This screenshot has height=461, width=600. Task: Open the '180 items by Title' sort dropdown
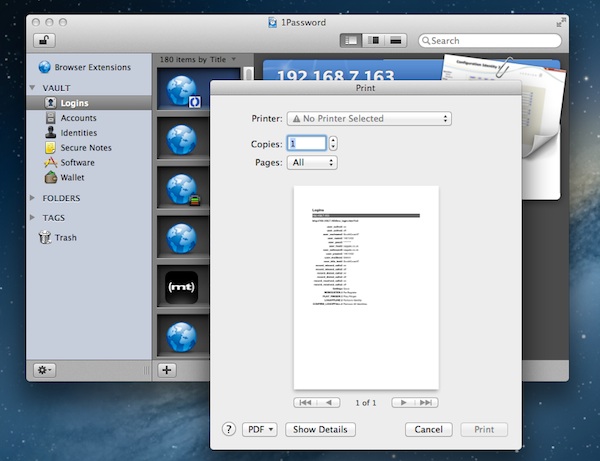tap(197, 60)
